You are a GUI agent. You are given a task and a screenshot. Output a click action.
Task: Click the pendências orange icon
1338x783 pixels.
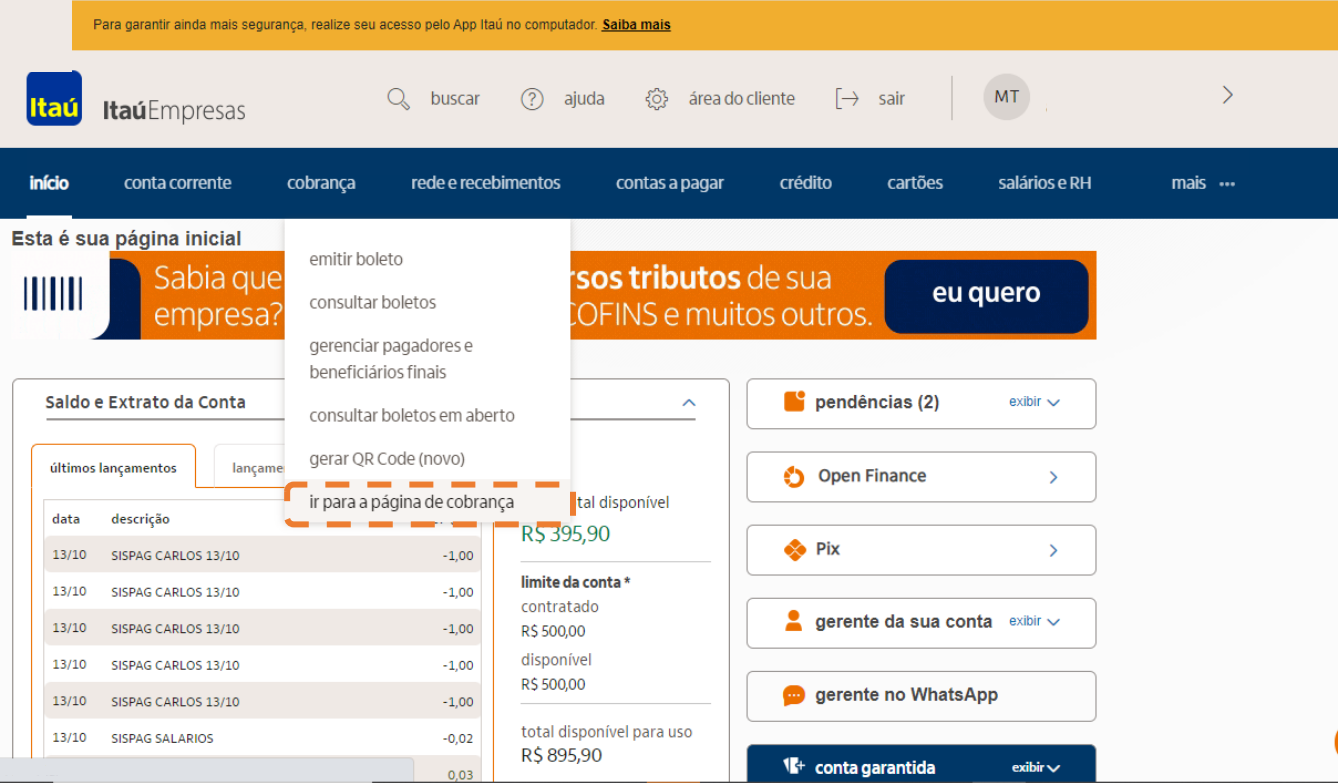(794, 402)
